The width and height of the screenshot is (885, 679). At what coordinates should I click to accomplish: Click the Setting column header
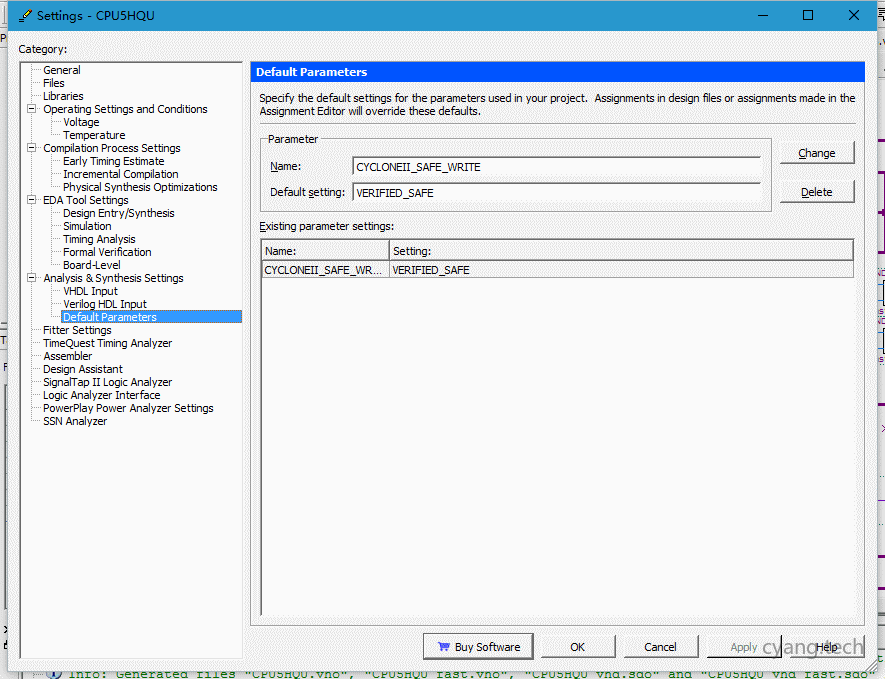620,250
